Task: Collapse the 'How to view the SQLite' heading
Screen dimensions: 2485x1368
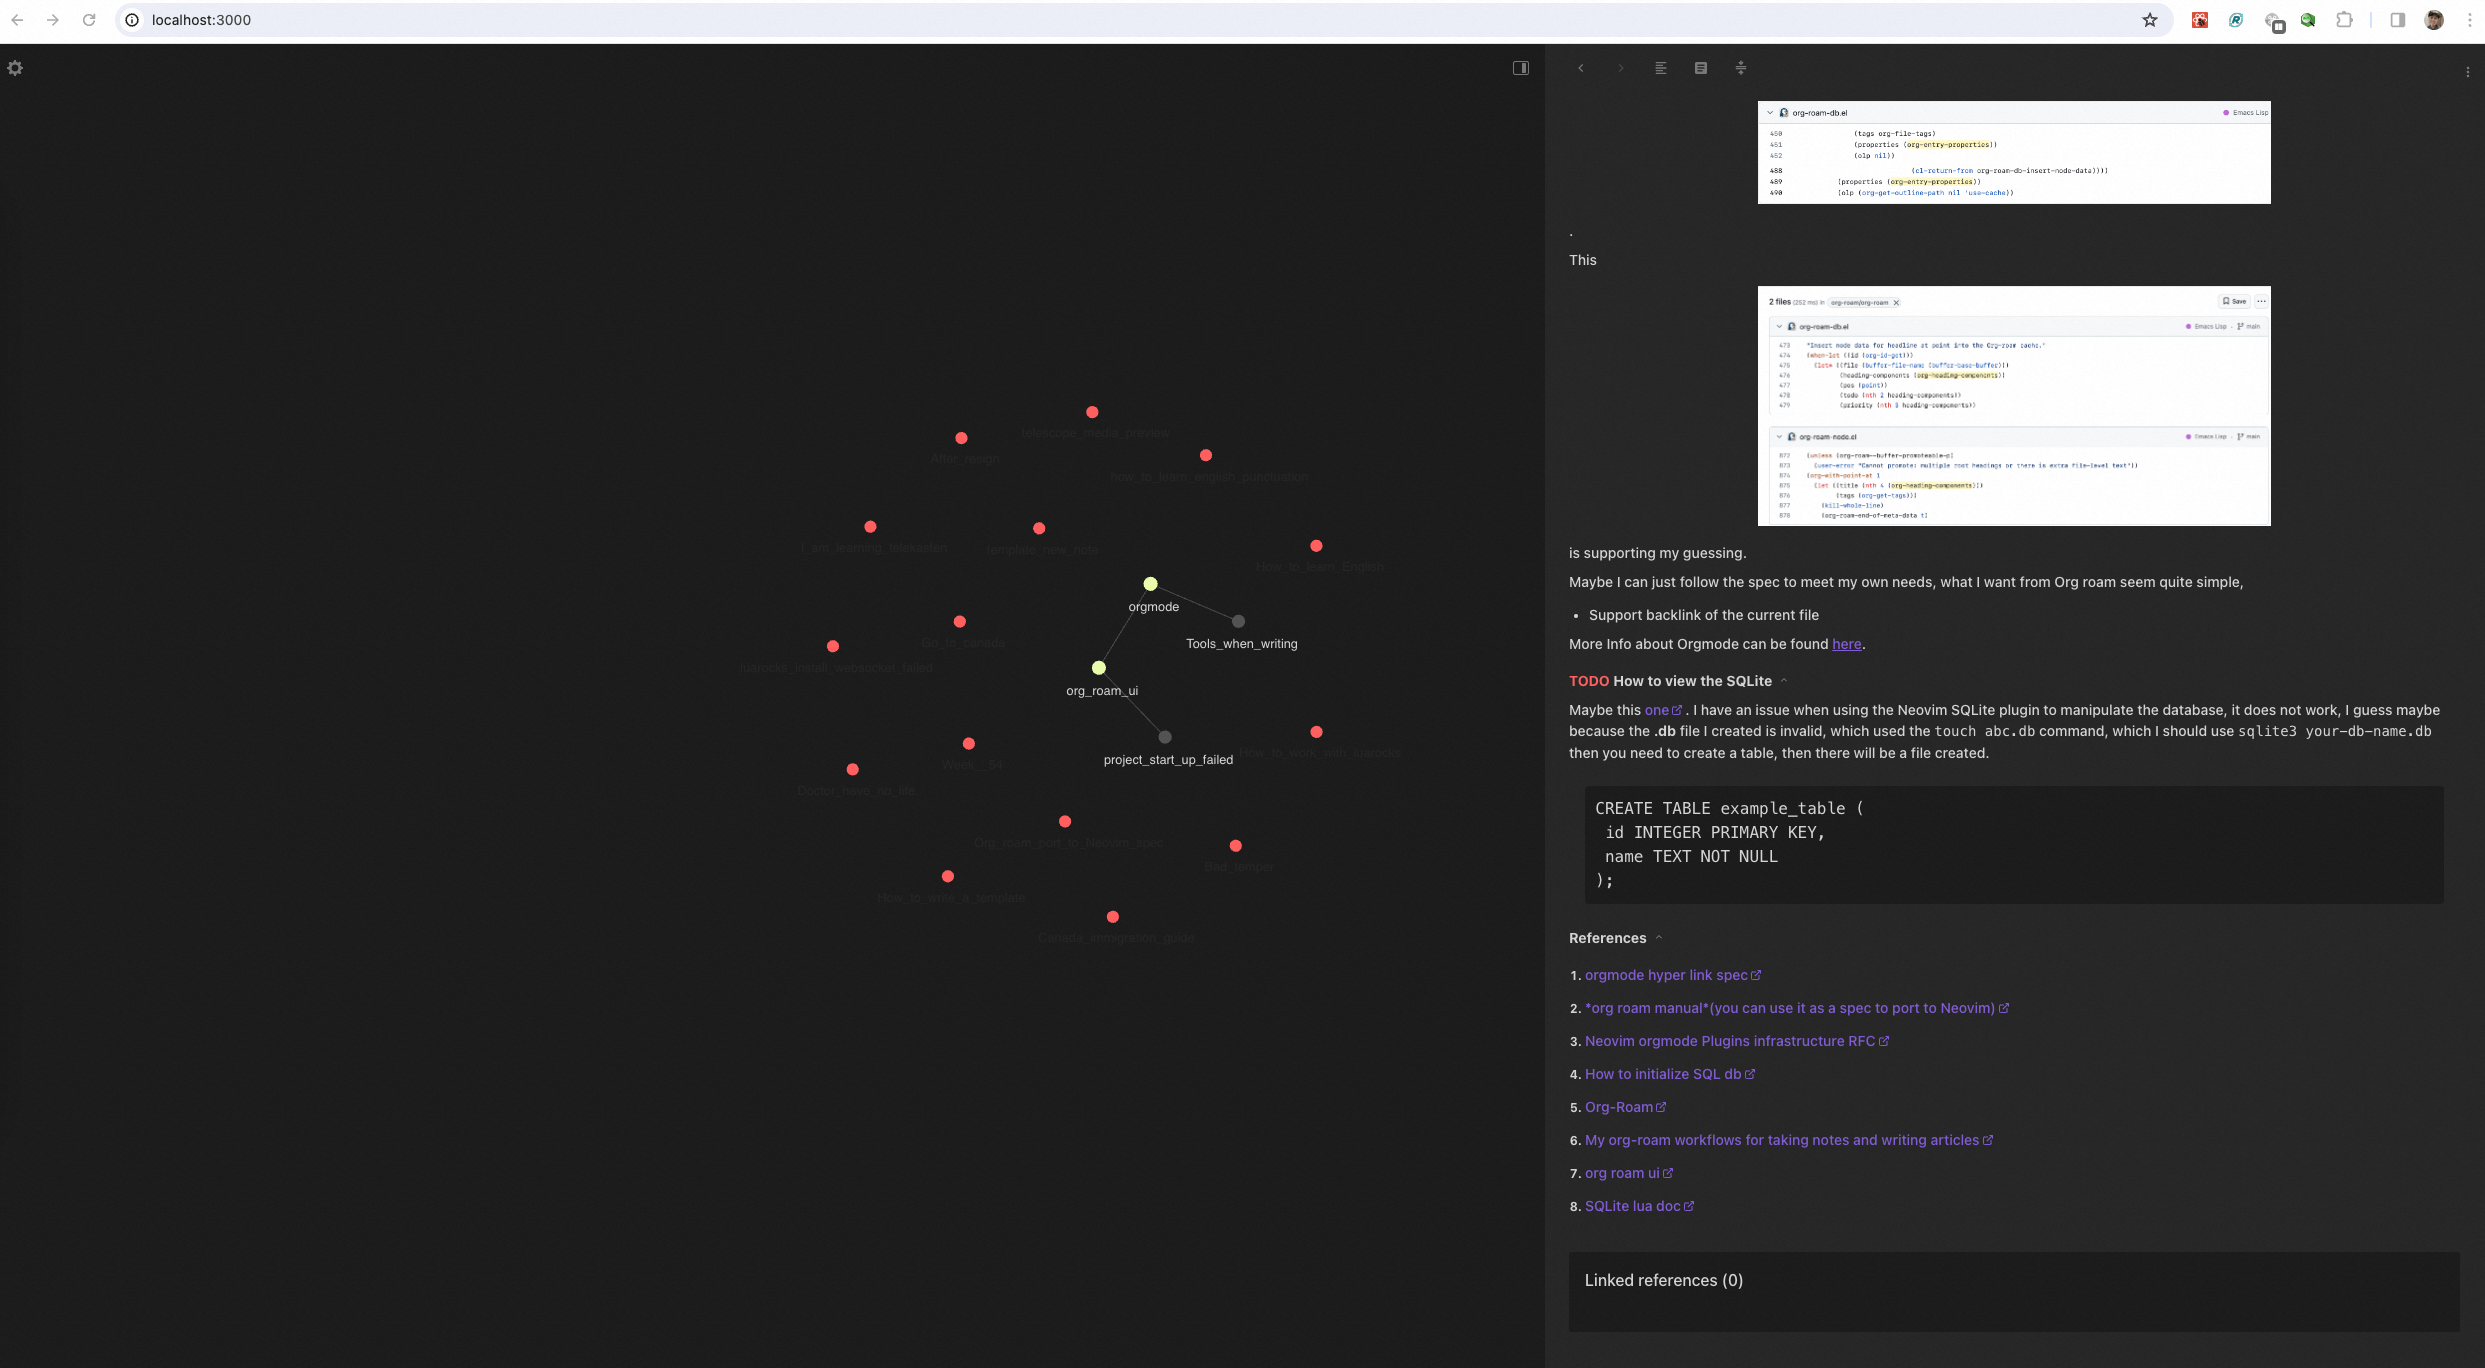Action: pos(1784,681)
